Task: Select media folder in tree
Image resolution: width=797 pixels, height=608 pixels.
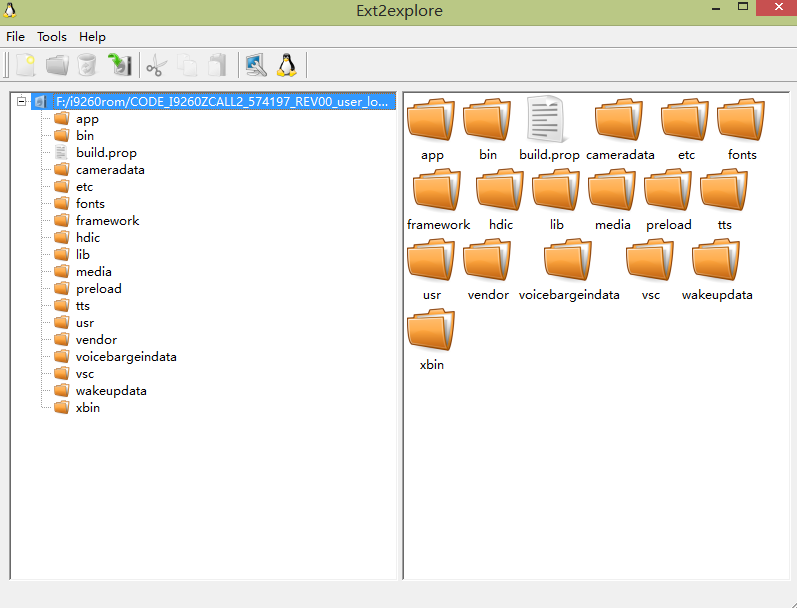Action: (83, 272)
